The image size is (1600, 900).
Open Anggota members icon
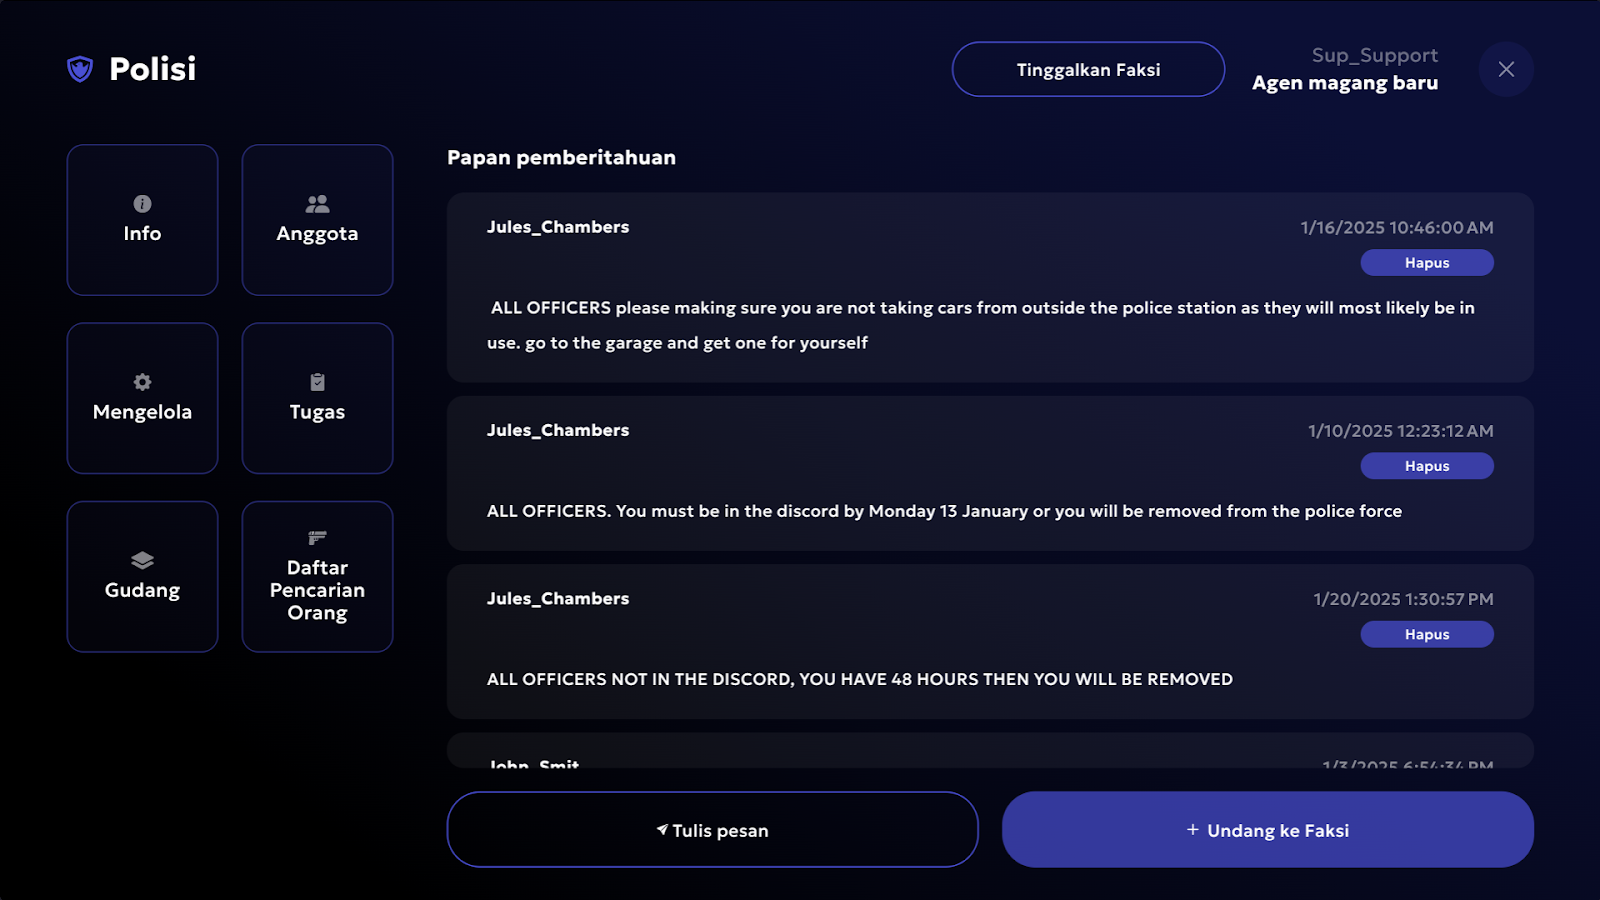(317, 204)
